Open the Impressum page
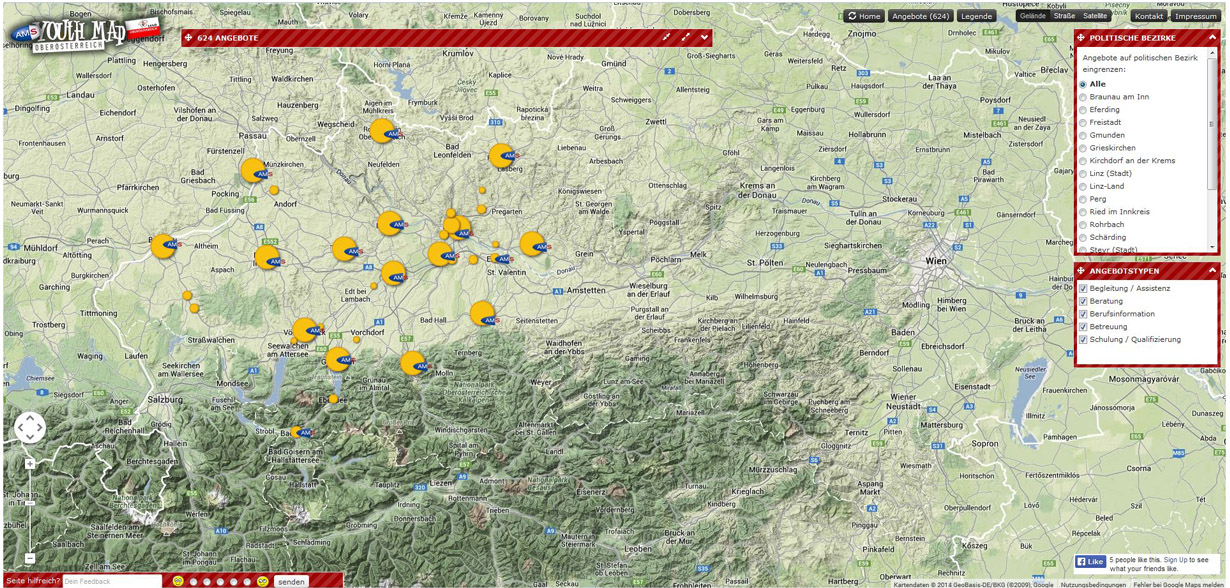The height and width of the screenshot is (588, 1230). point(1196,16)
